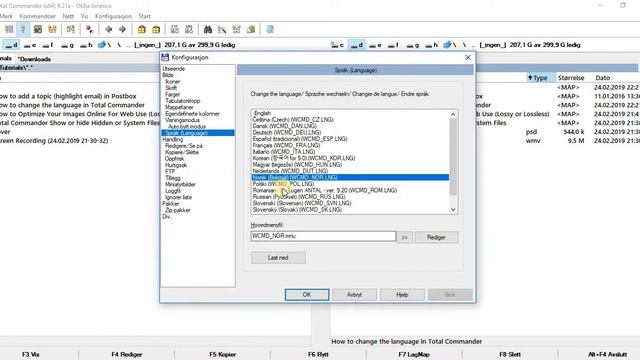The image size is (640, 360).
Task: Open the Konfigurasjon menu
Action: [x=113, y=16]
